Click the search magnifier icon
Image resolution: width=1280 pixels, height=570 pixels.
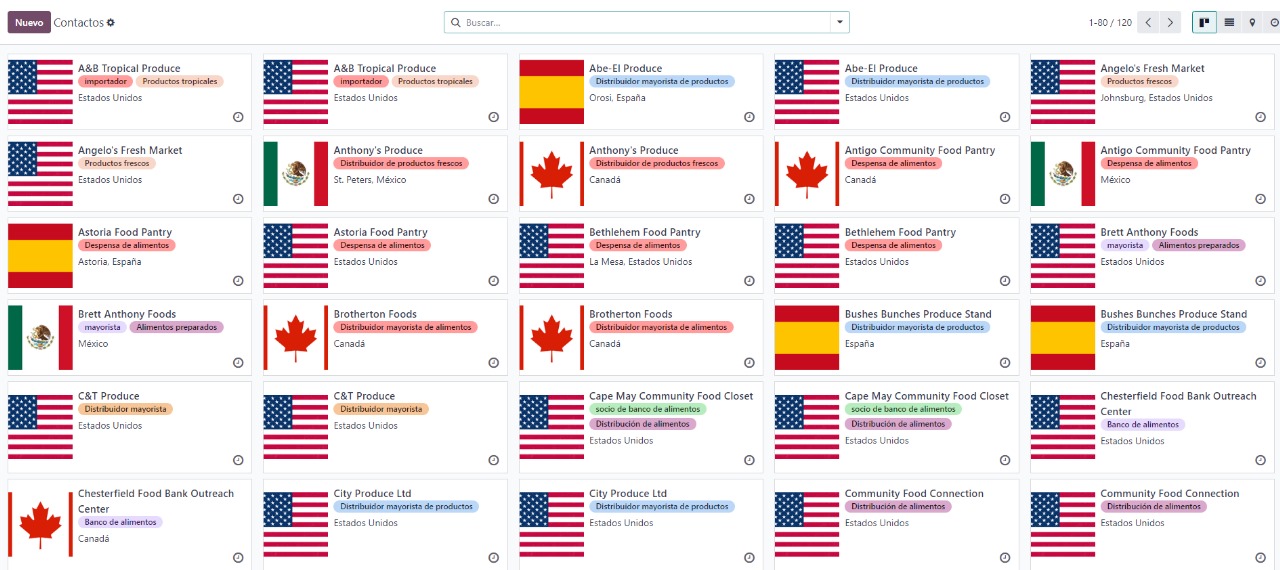click(456, 22)
